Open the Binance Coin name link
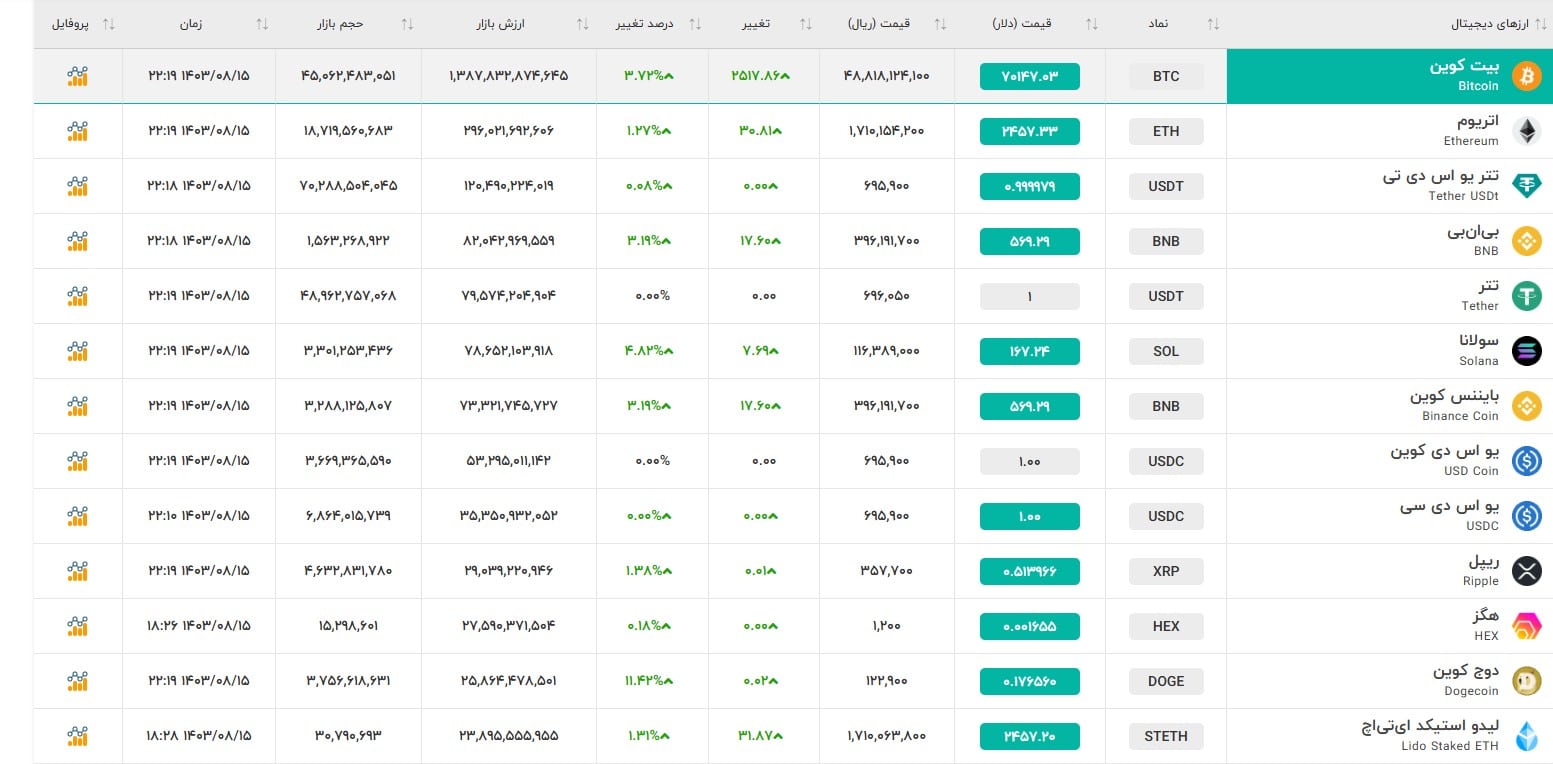This screenshot has height=764, width=1553. tap(1455, 406)
